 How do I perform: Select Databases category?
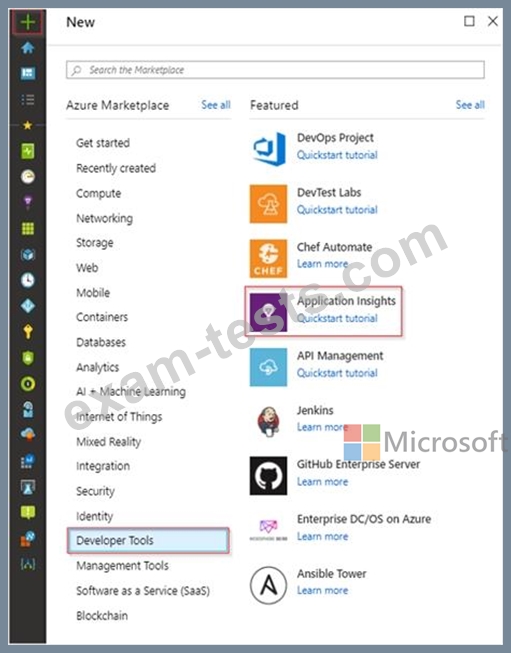(x=101, y=342)
